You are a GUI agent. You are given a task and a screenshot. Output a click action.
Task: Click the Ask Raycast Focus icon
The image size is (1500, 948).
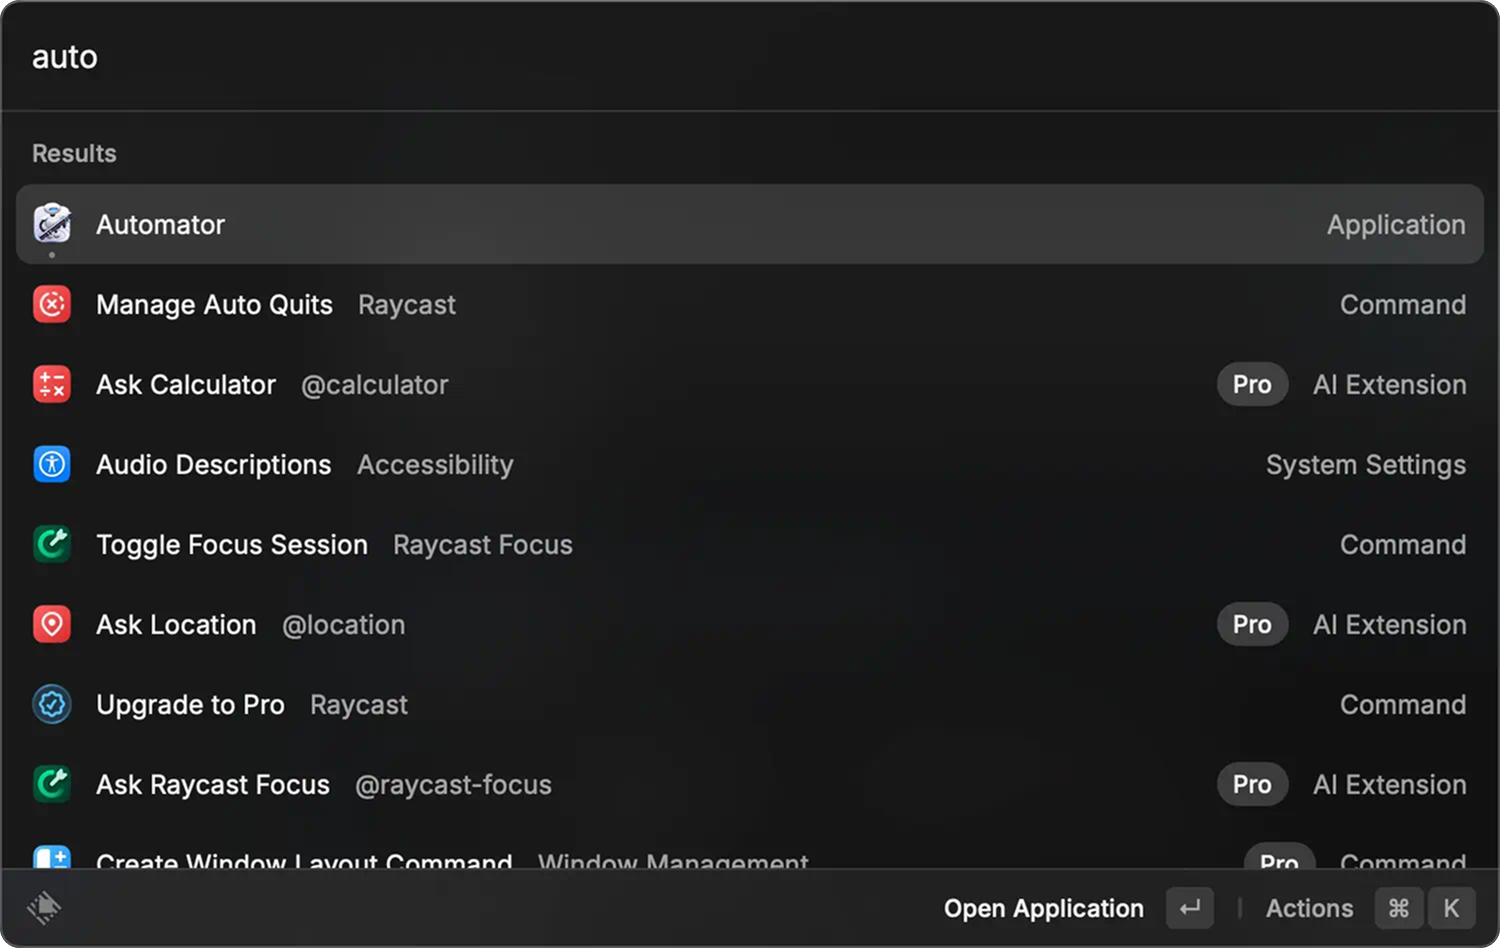point(52,784)
